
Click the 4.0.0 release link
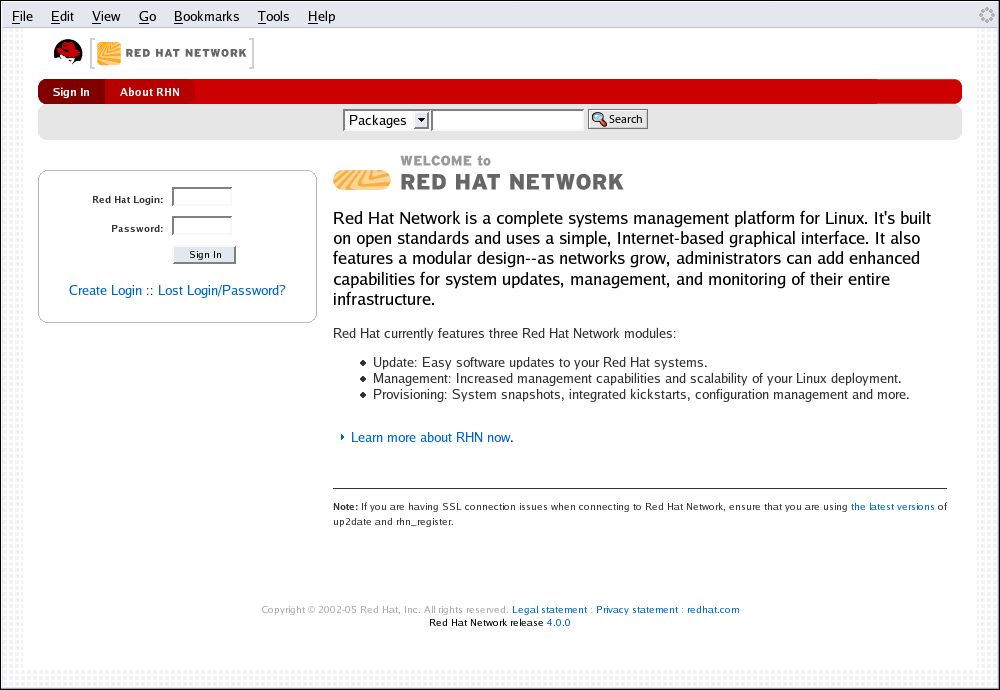[x=558, y=622]
